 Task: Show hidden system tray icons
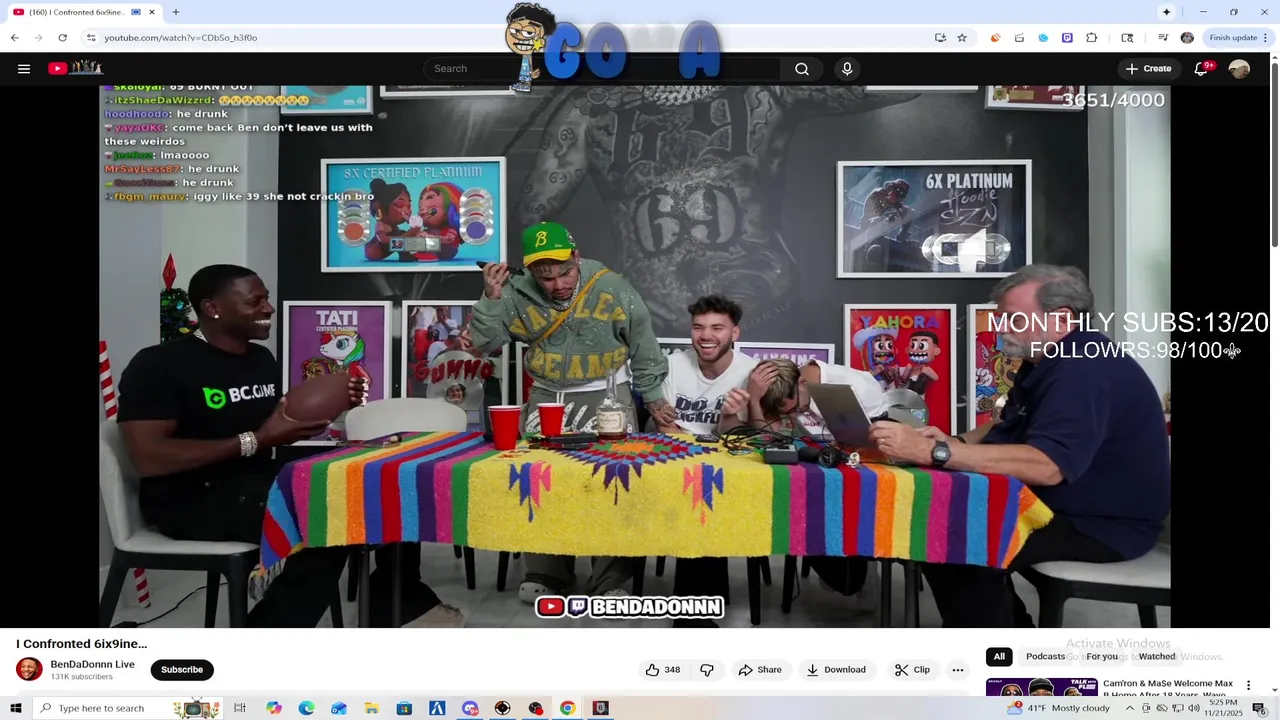point(1130,708)
